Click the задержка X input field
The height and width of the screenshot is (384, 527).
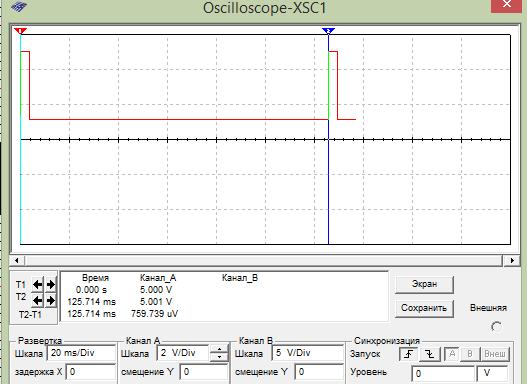pyautogui.click(x=91, y=372)
